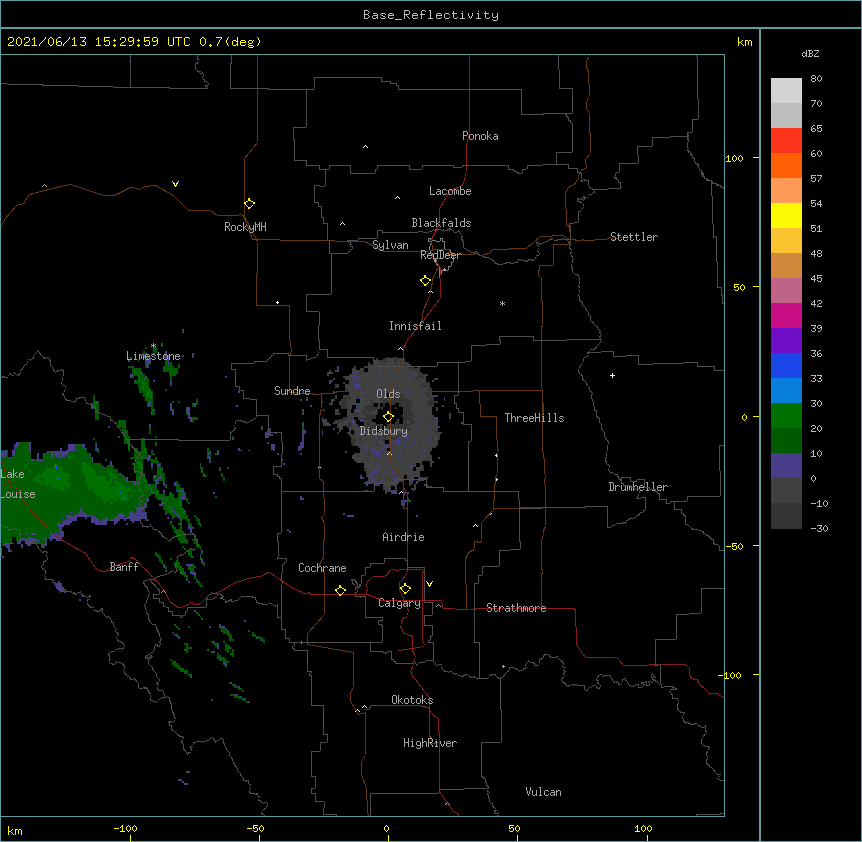Click the white asterisk above Limestone label

(x=153, y=346)
